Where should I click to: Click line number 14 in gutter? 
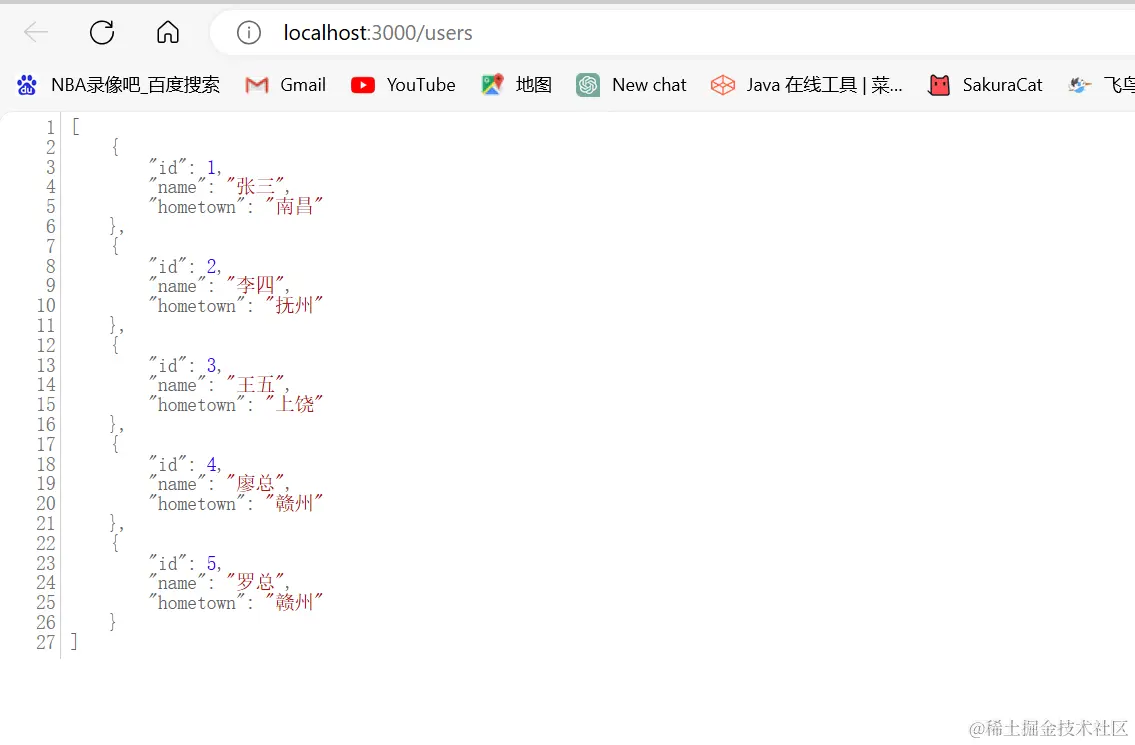[x=46, y=384]
